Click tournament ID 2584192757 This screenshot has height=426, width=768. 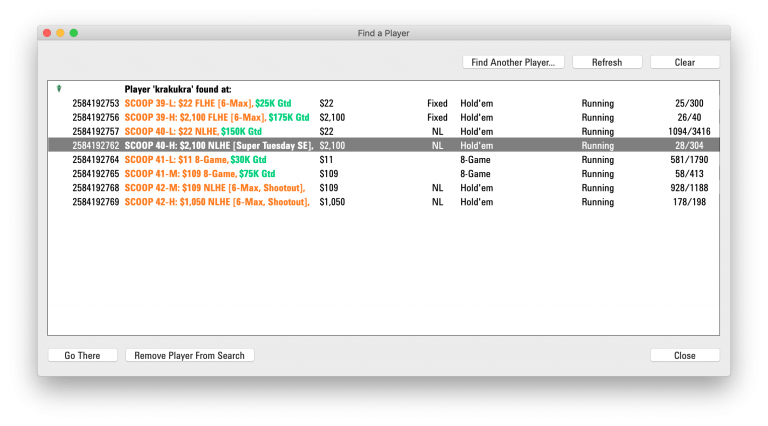(x=96, y=132)
